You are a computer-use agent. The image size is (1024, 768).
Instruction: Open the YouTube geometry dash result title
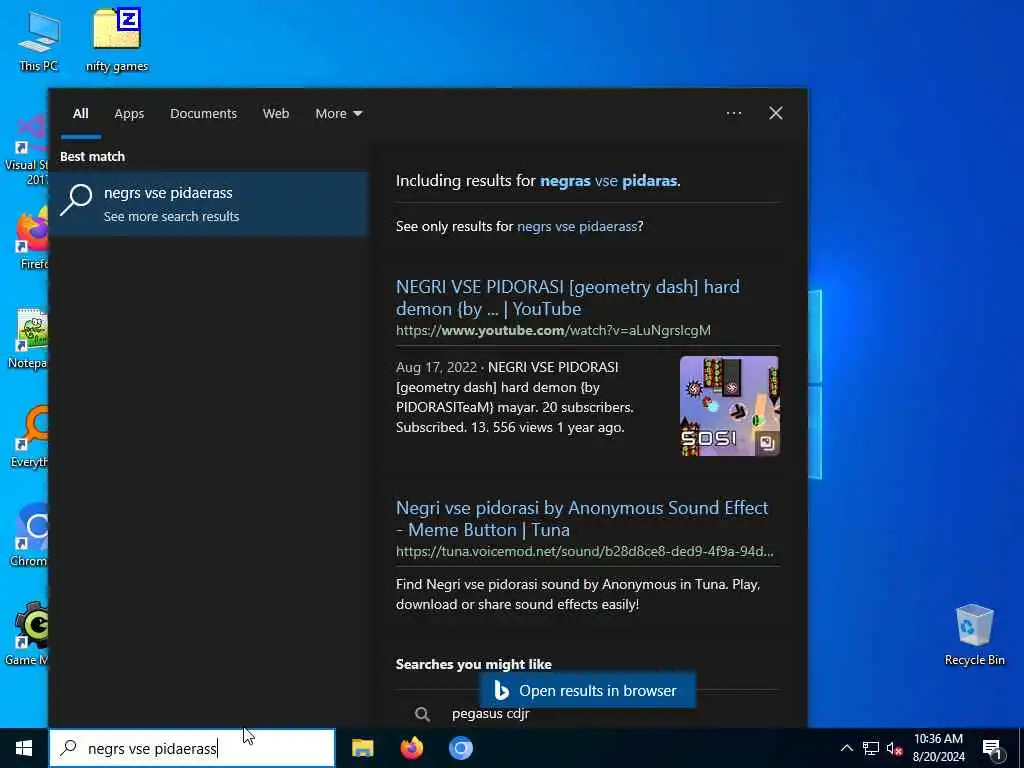[568, 298]
